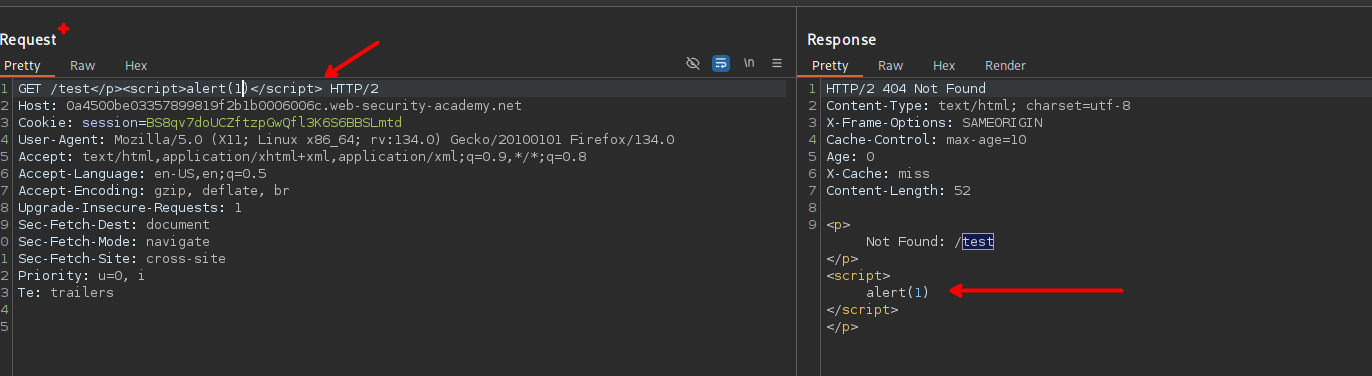Toggle hide non-printable characters eye icon
Image resolution: width=1372 pixels, height=376 pixels.
692,64
